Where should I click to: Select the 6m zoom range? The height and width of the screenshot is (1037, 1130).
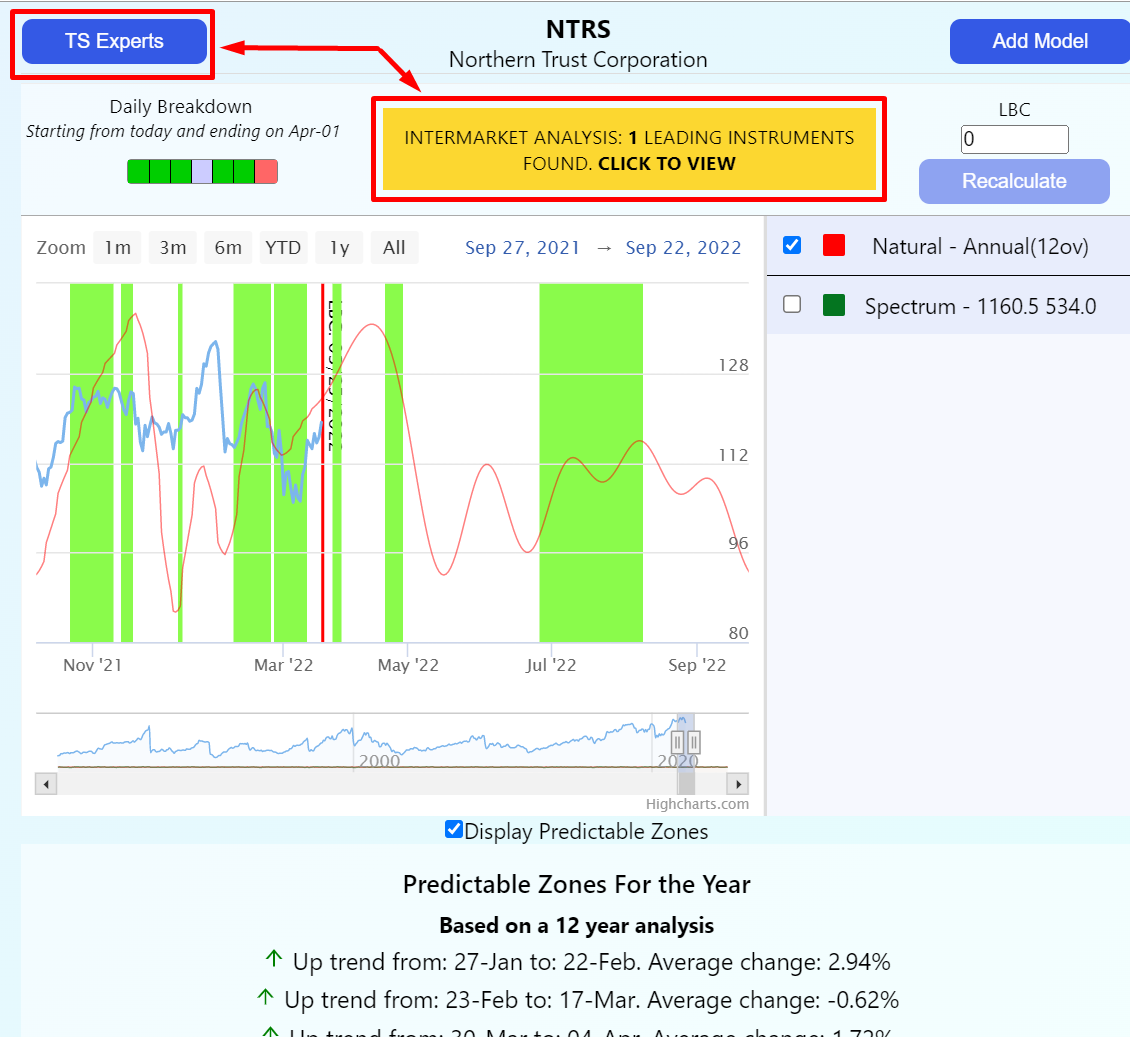coord(228,247)
